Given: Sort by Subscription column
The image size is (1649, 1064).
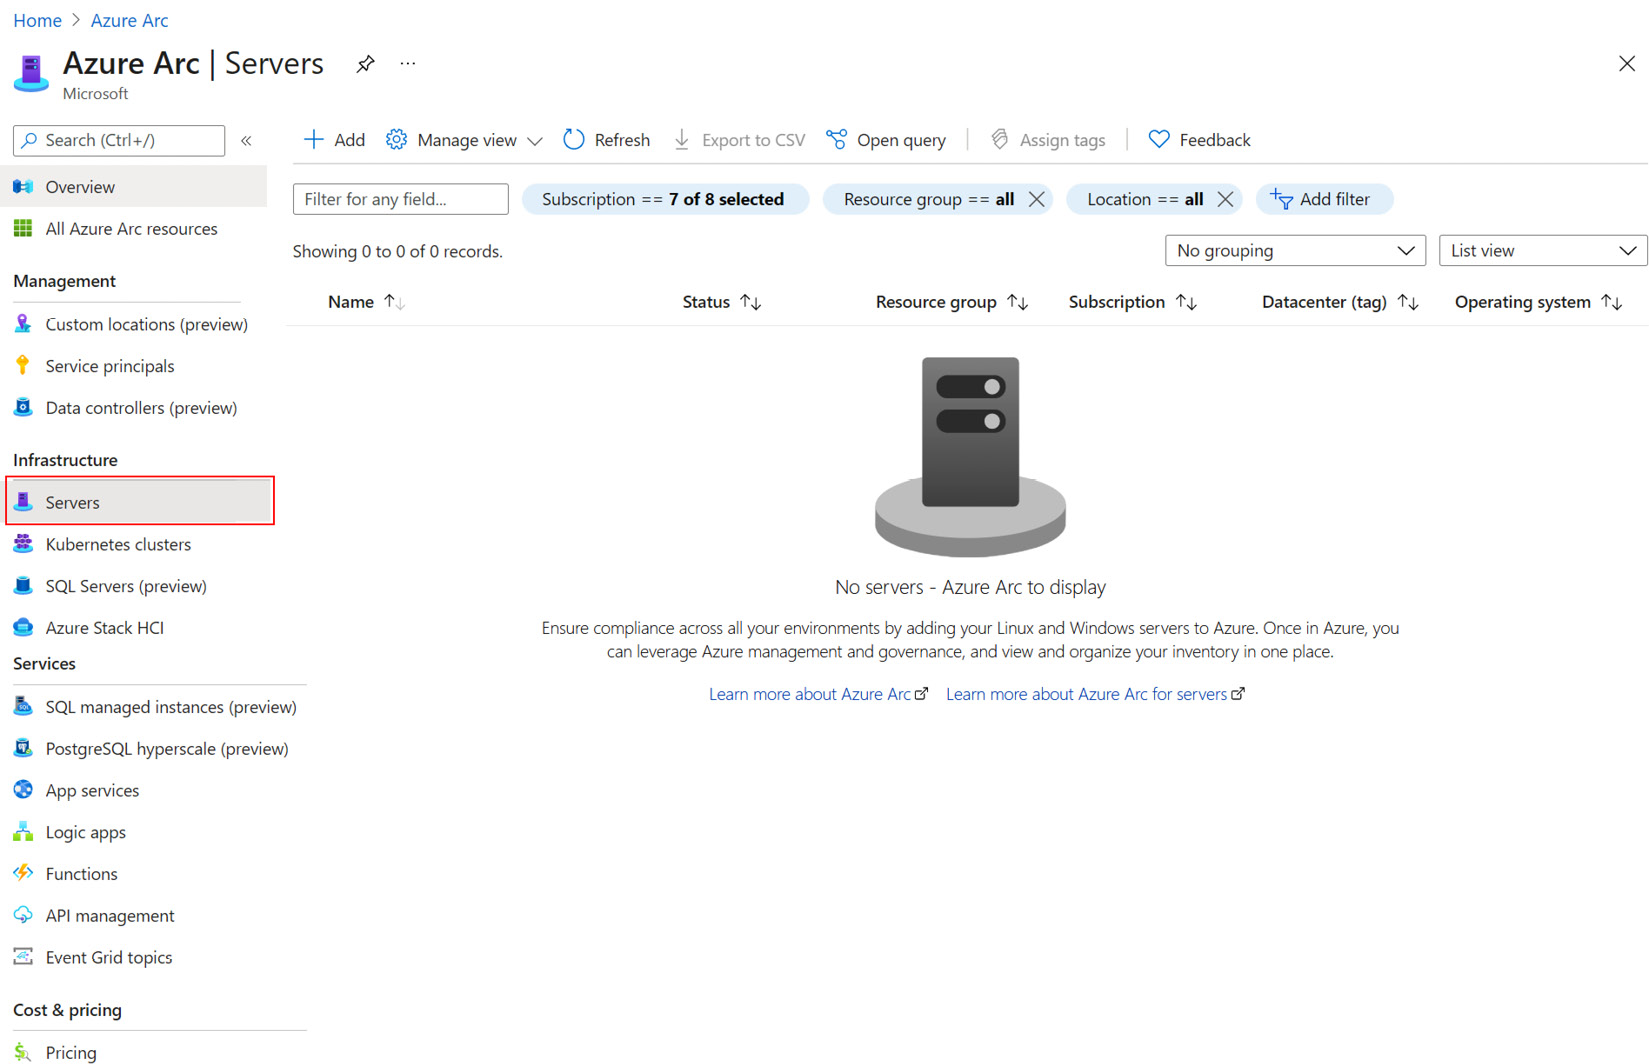Looking at the screenshot, I should pos(1132,302).
